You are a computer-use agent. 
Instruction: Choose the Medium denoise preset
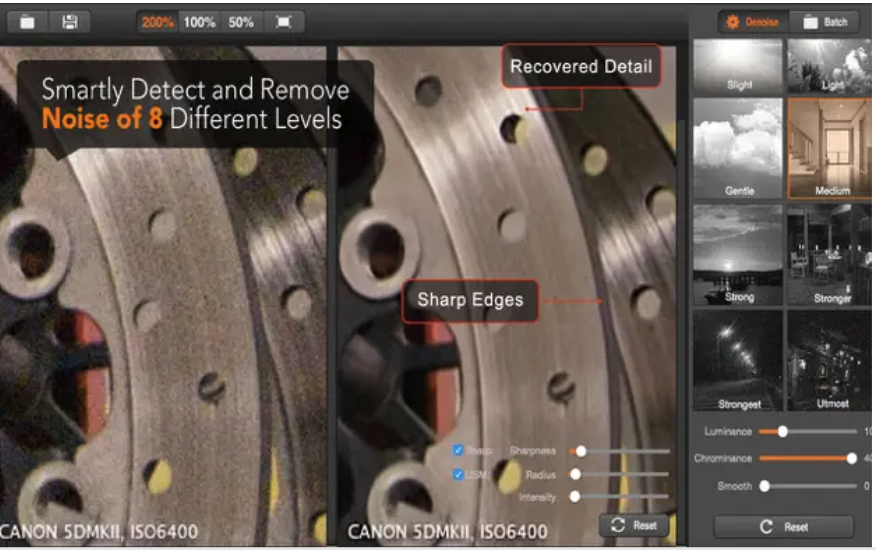pyautogui.click(x=829, y=148)
